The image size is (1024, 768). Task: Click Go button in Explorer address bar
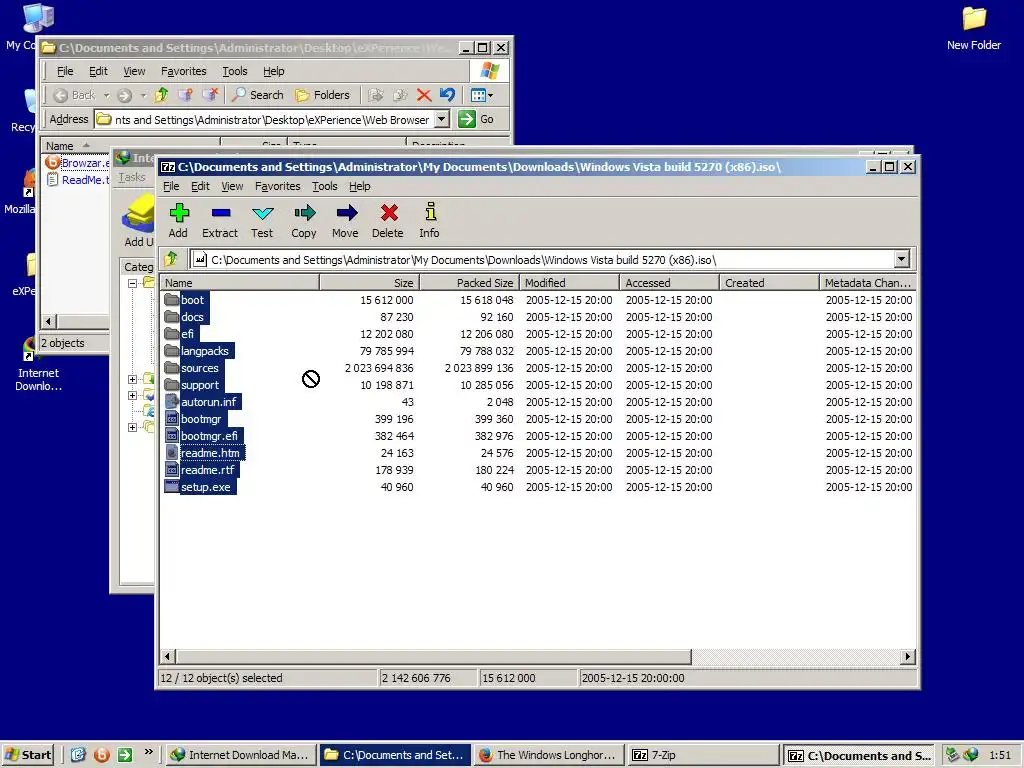pyautogui.click(x=476, y=119)
